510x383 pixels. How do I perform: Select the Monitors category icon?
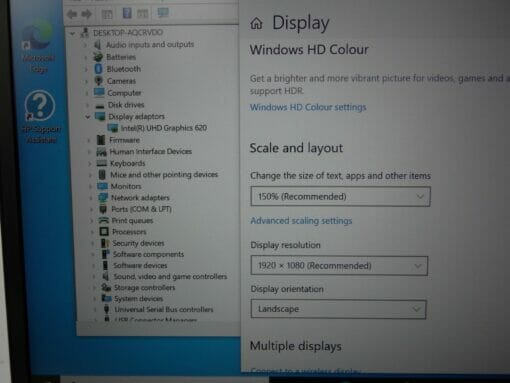(x=102, y=186)
